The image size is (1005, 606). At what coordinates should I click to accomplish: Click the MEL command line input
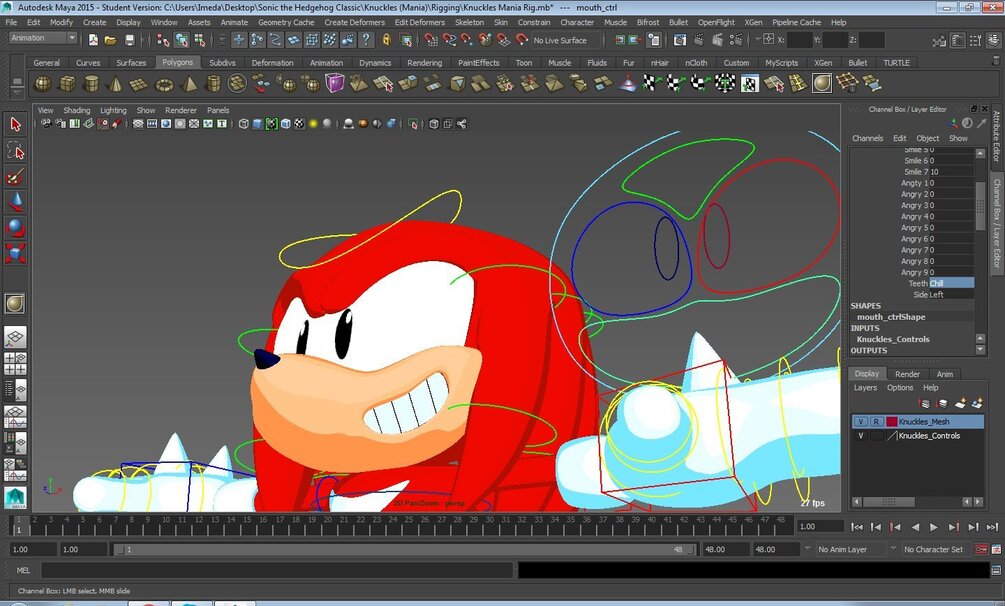tap(277, 570)
